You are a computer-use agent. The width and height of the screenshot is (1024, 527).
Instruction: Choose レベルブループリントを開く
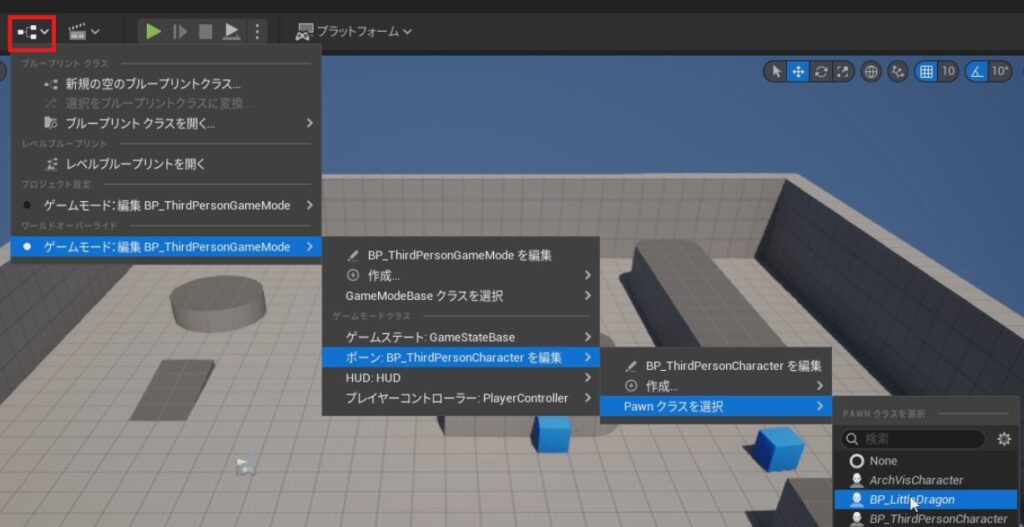[167, 164]
